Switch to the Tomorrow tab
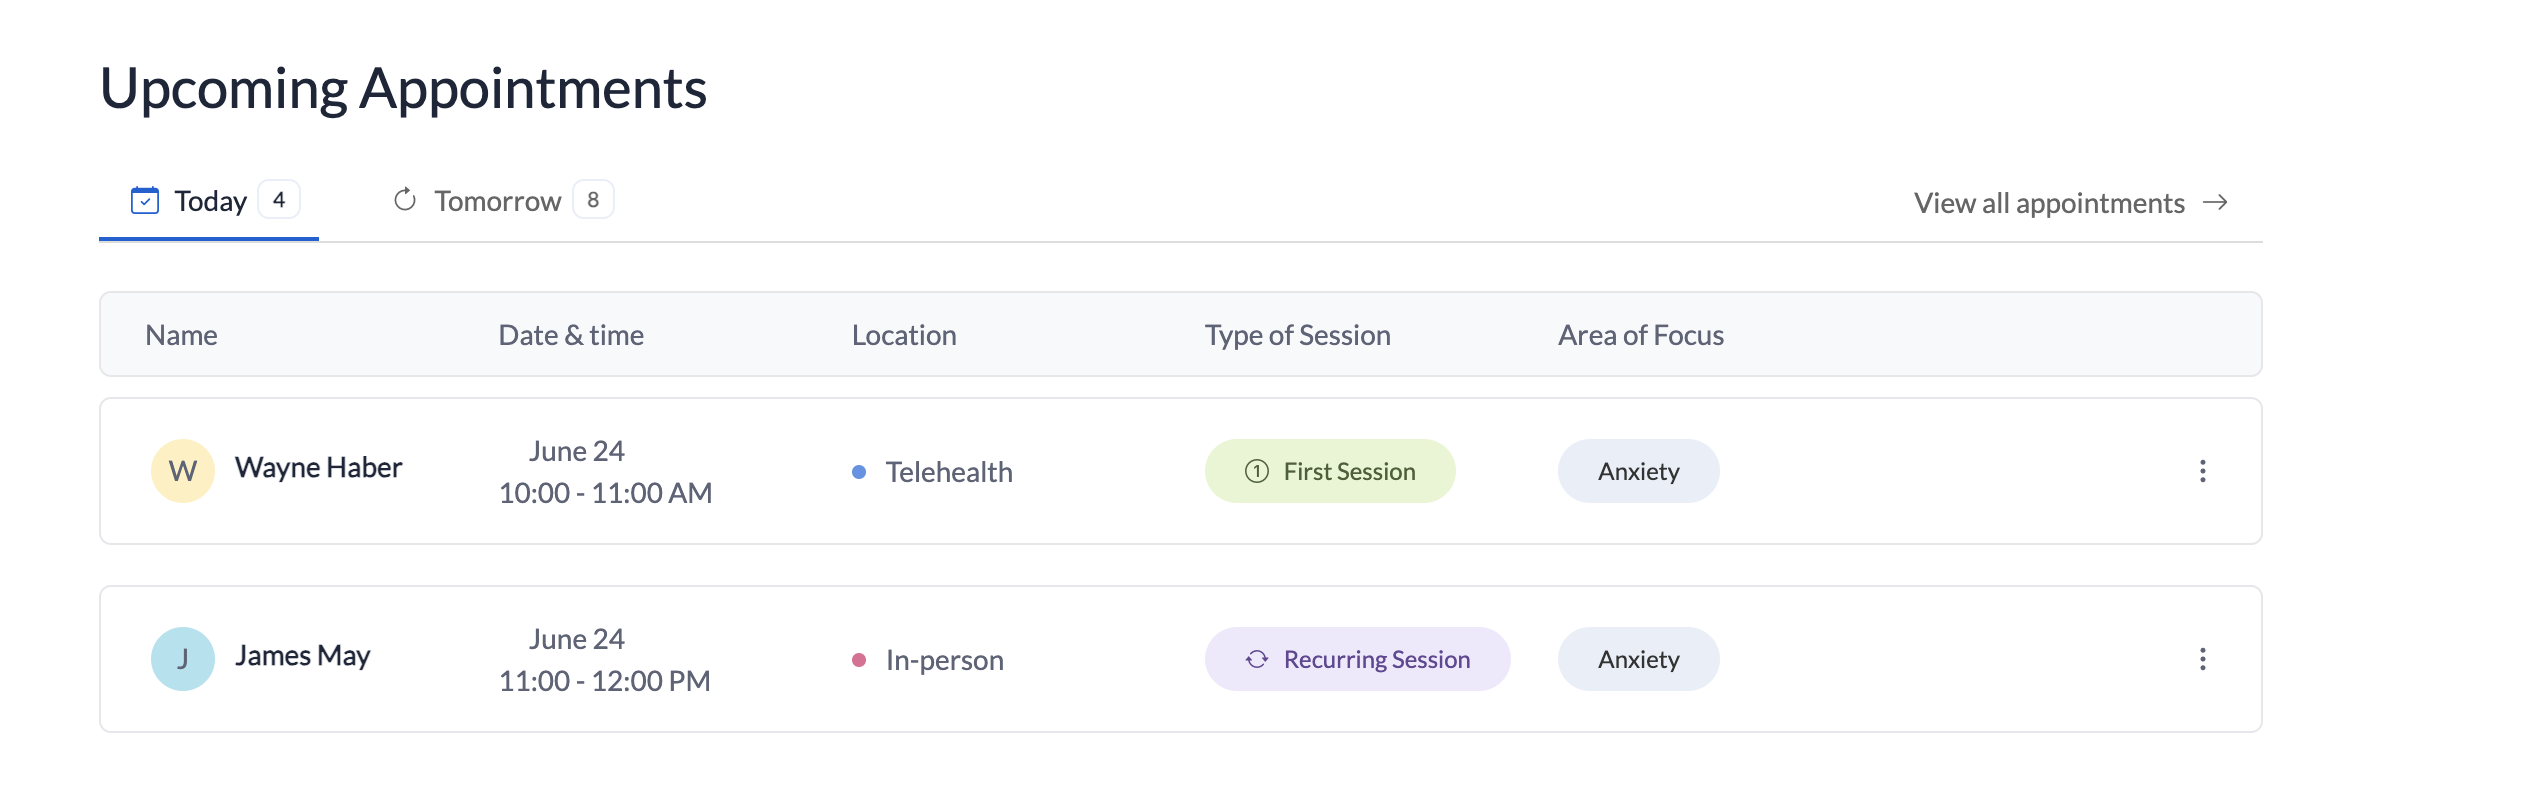Viewport: 2533px width, 806px height. [498, 202]
